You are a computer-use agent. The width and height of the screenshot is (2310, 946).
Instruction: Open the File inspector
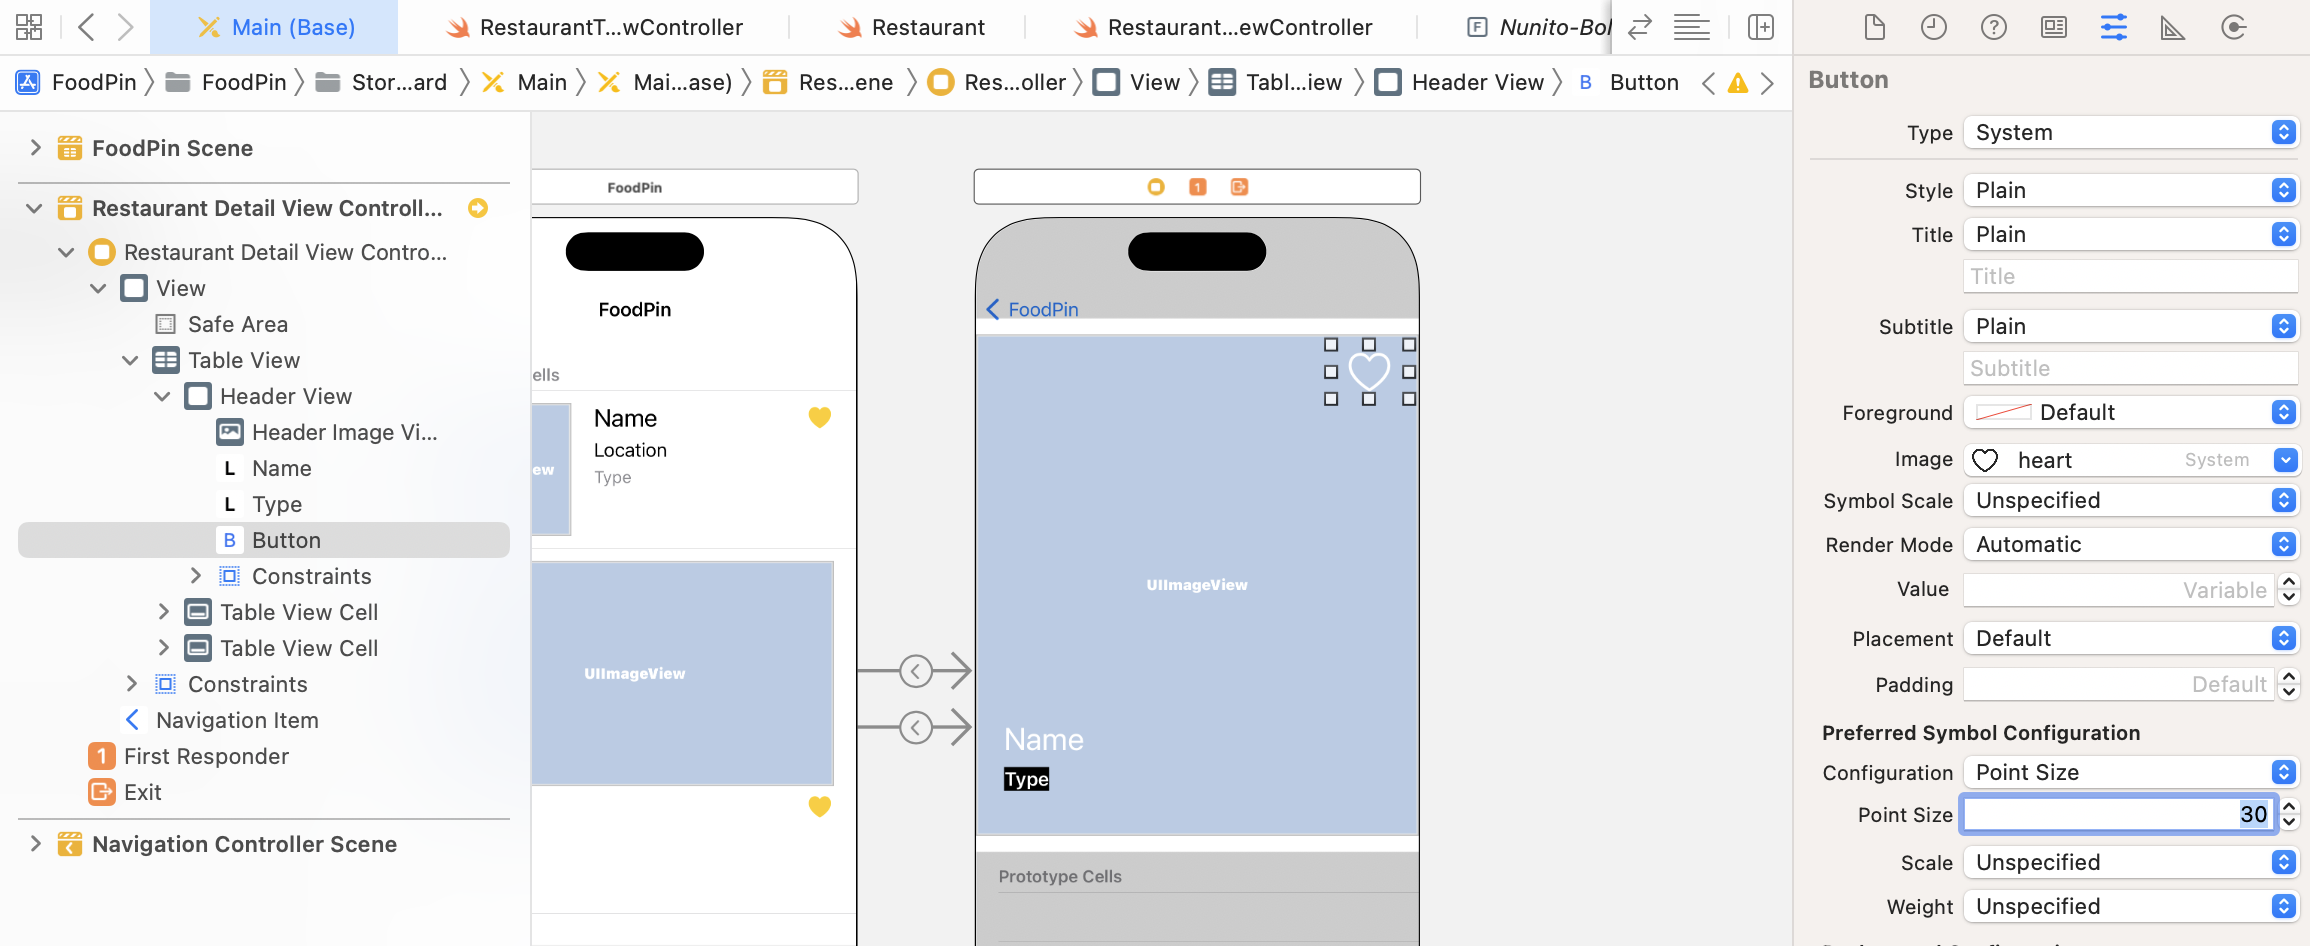tap(1873, 27)
